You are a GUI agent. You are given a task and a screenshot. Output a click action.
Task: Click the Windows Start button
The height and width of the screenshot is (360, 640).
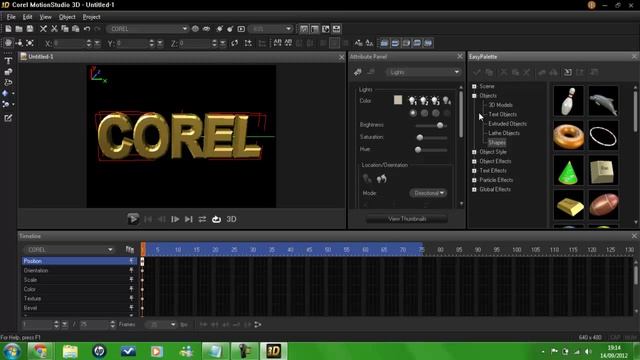11,351
